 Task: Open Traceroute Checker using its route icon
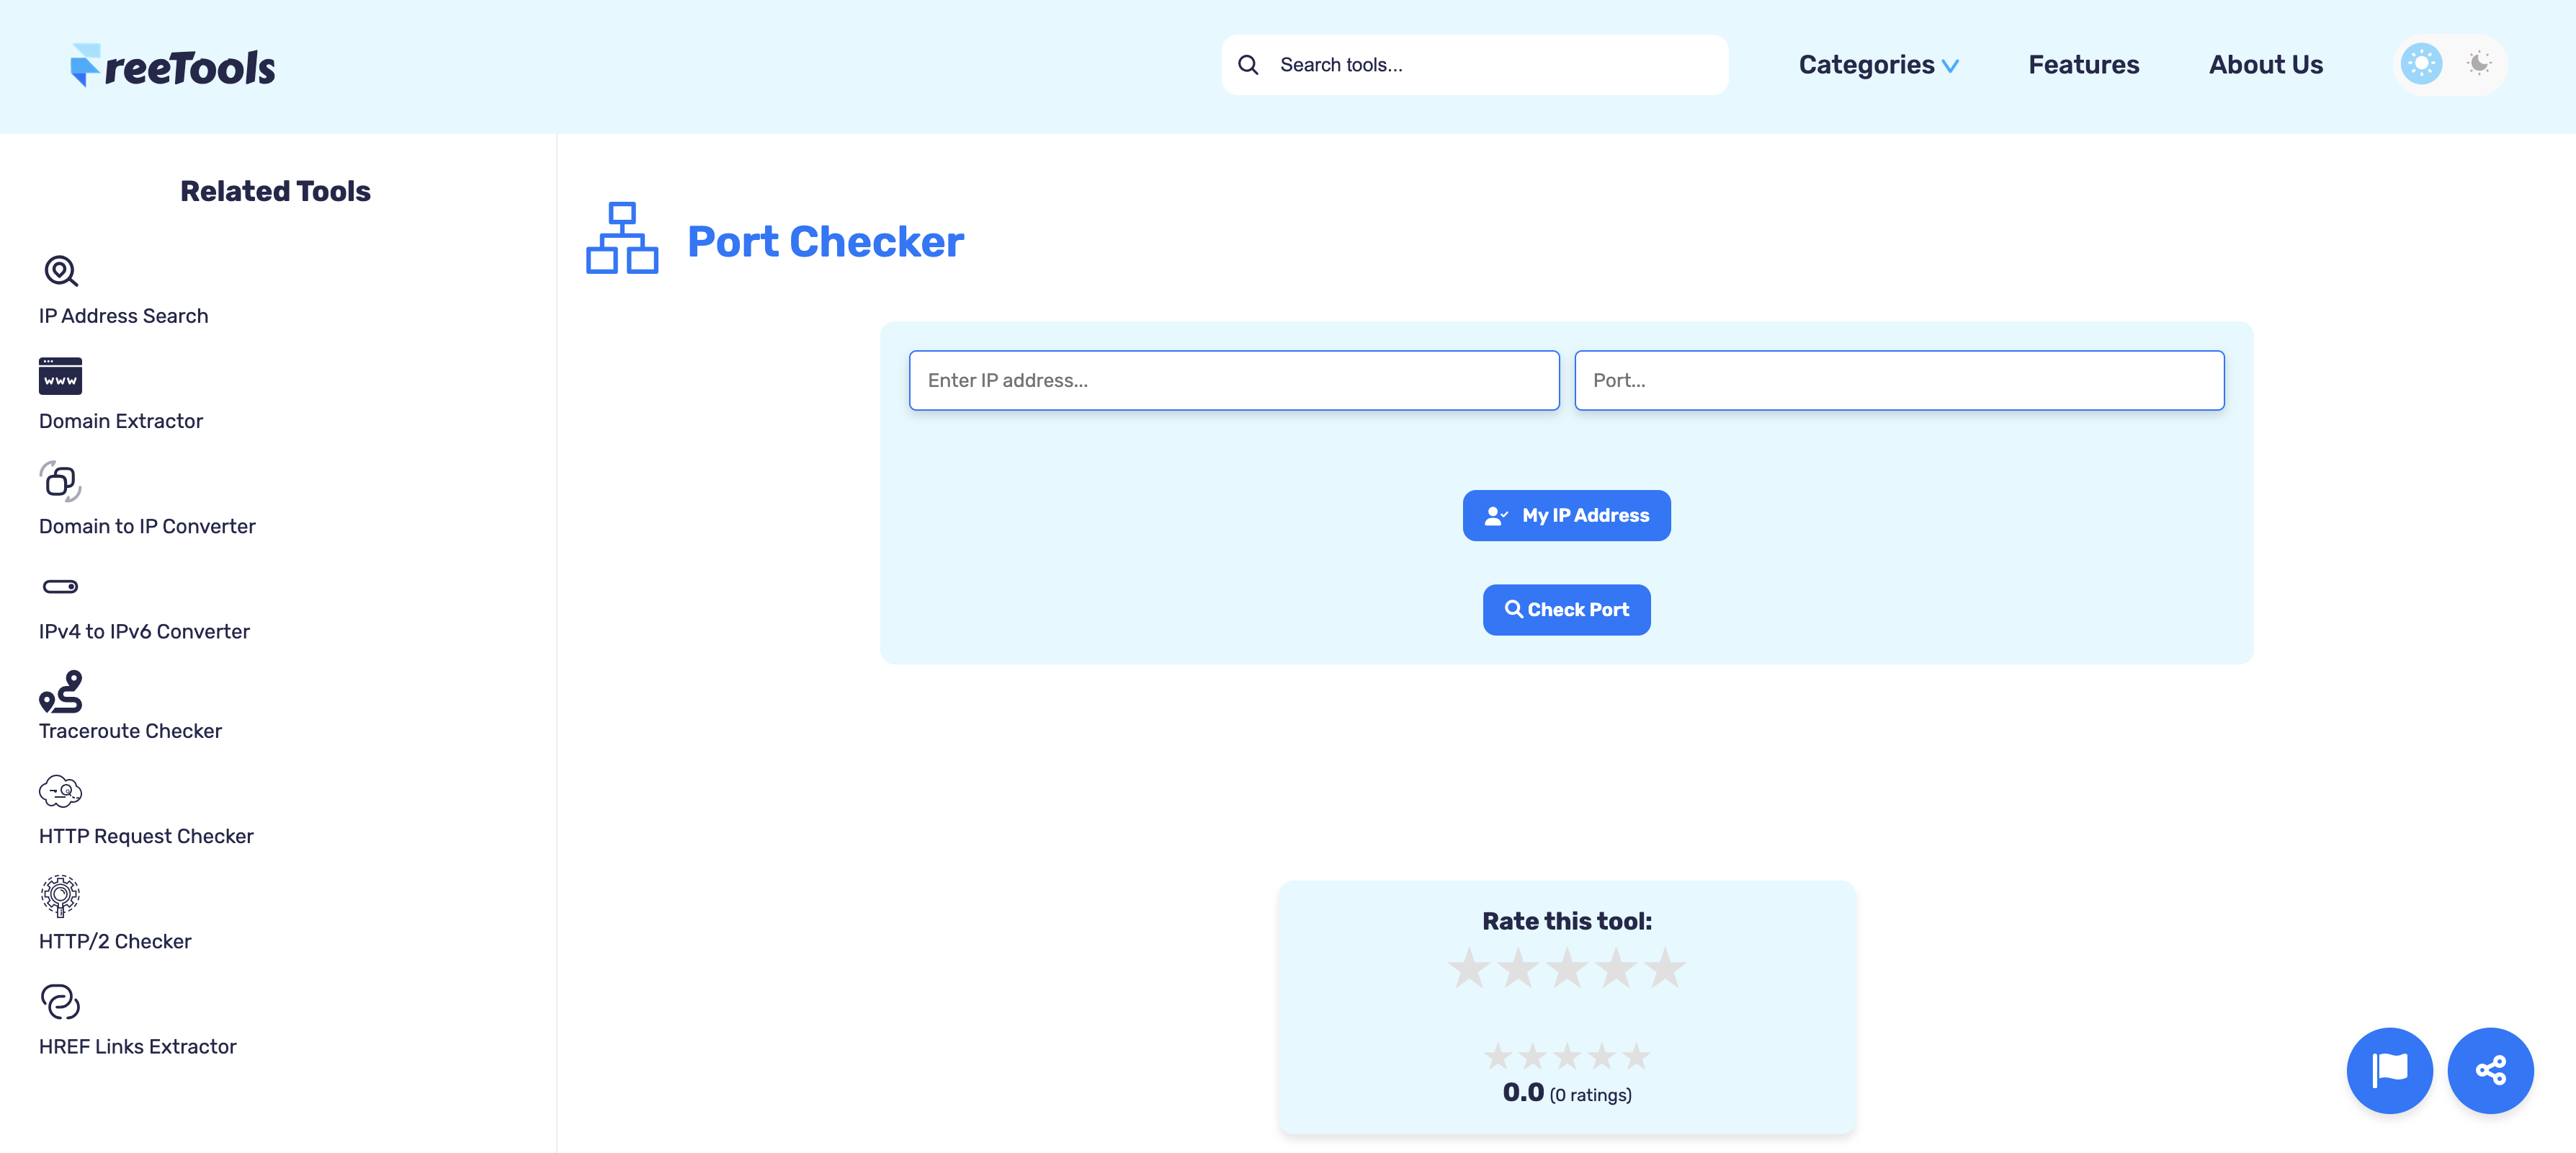click(60, 692)
